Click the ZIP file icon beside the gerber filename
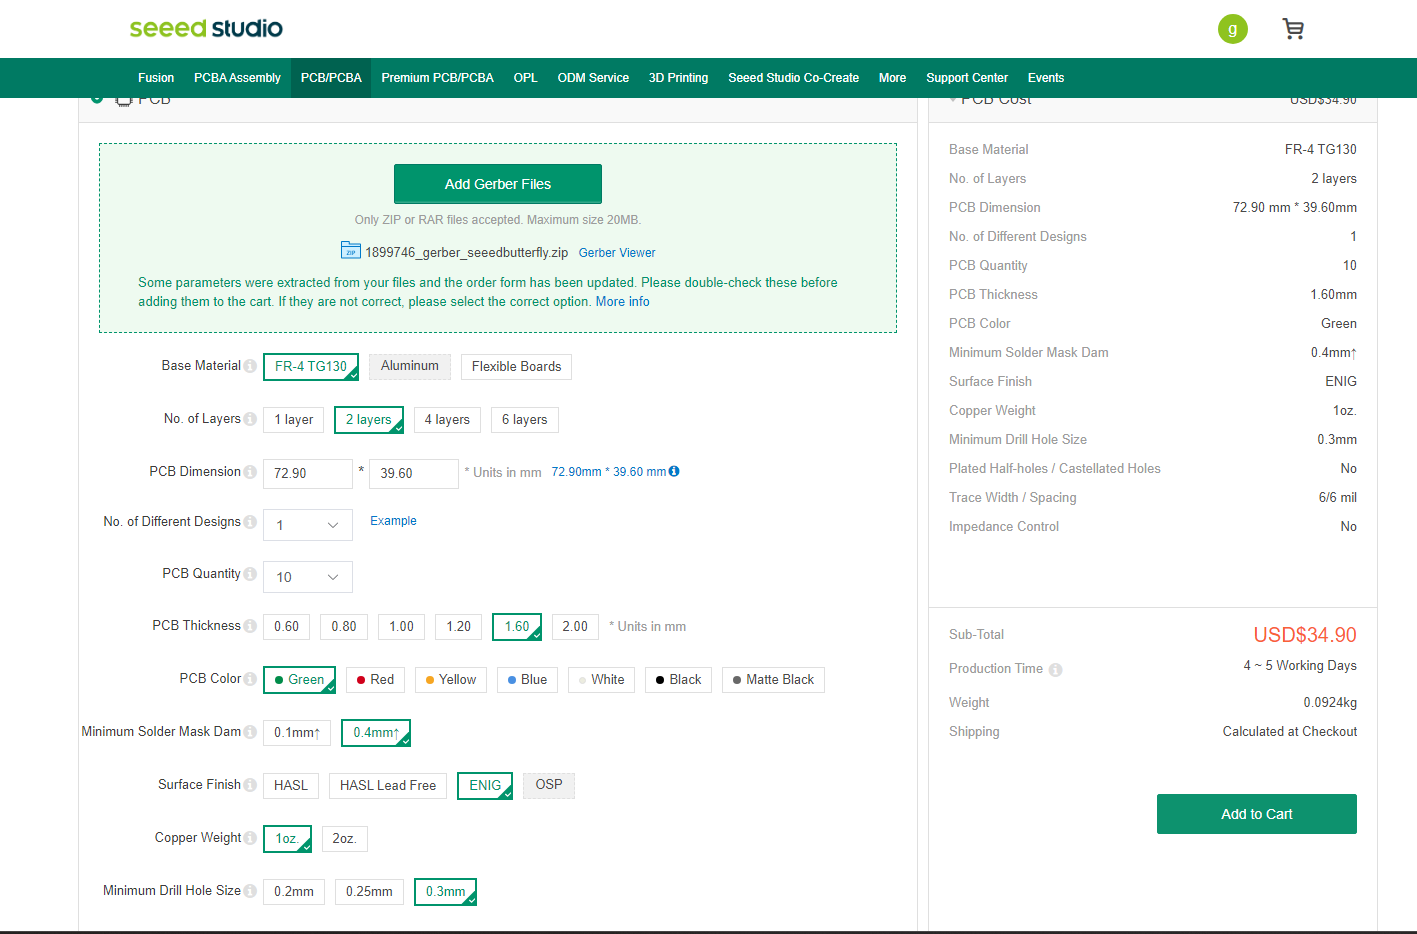 tap(350, 251)
